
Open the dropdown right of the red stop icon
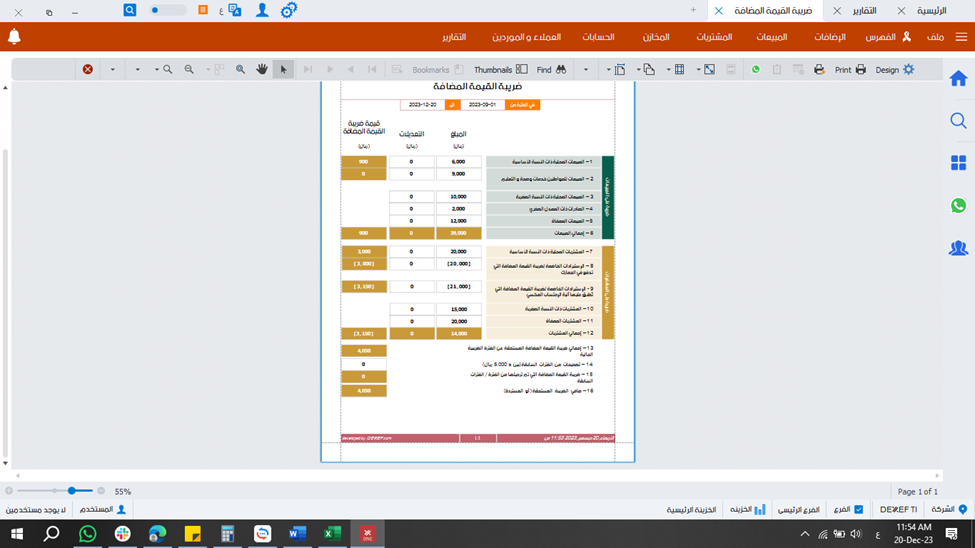113,70
